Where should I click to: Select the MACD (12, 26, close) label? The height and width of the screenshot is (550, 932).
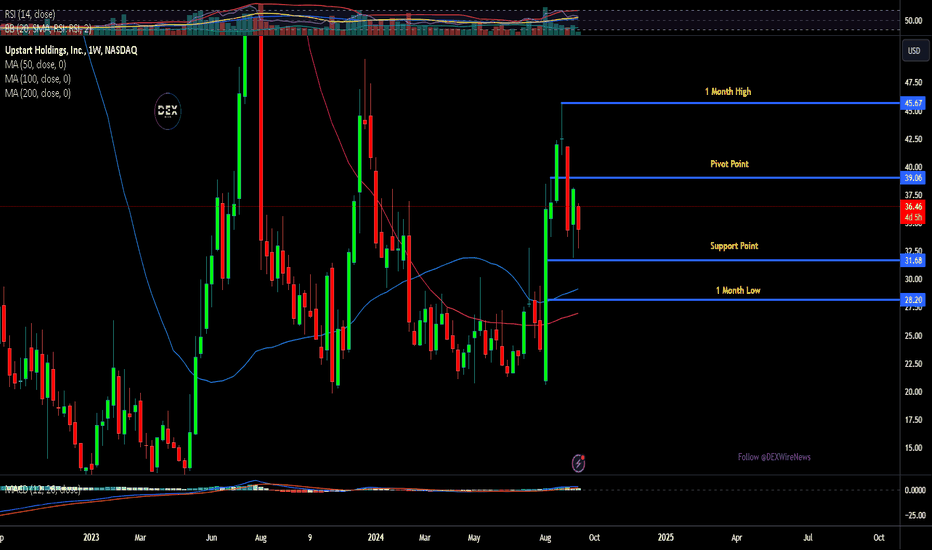(42, 489)
